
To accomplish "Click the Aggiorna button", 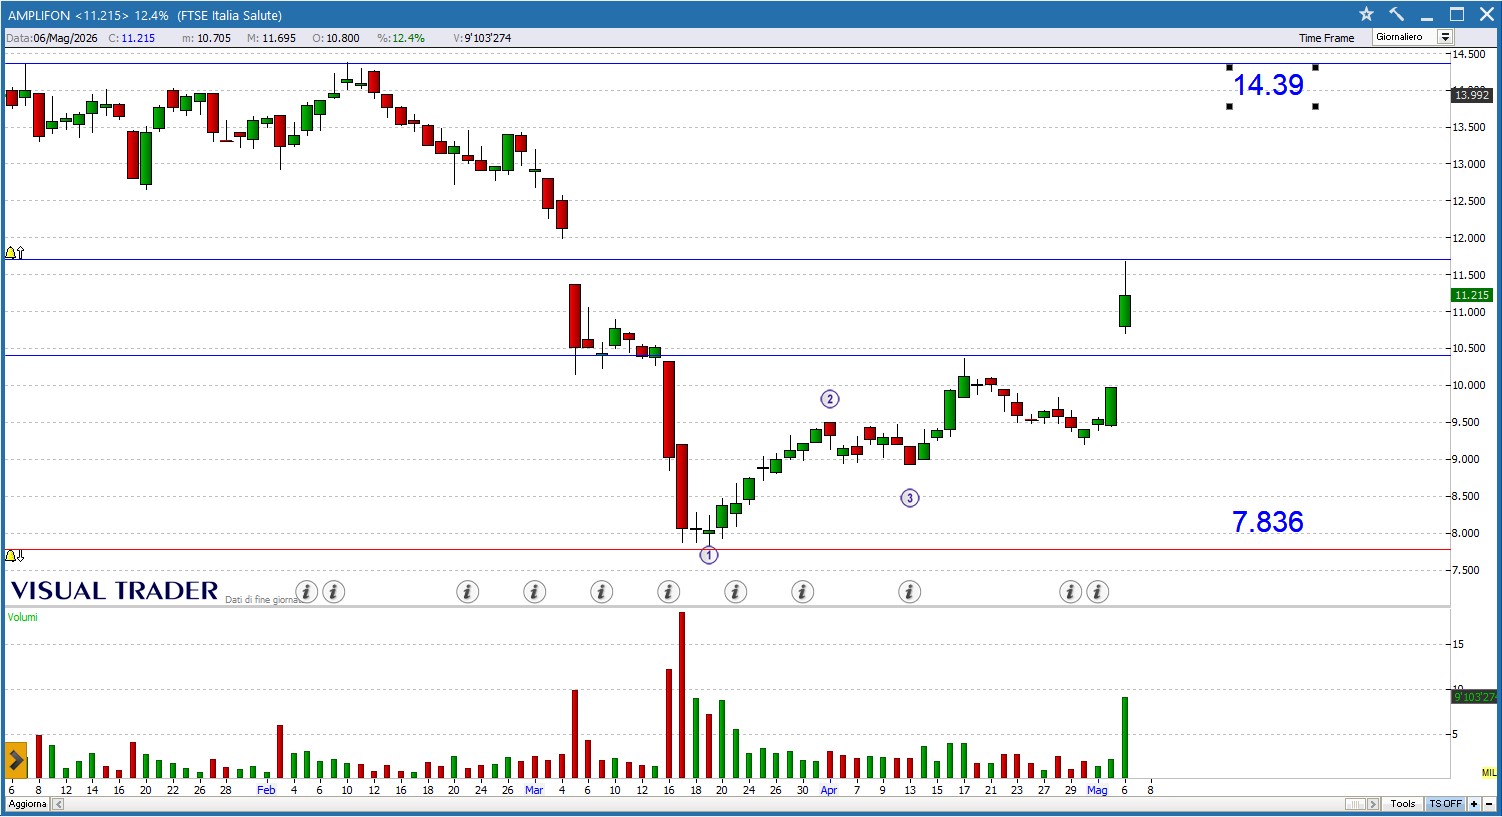I will pyautogui.click(x=27, y=804).
